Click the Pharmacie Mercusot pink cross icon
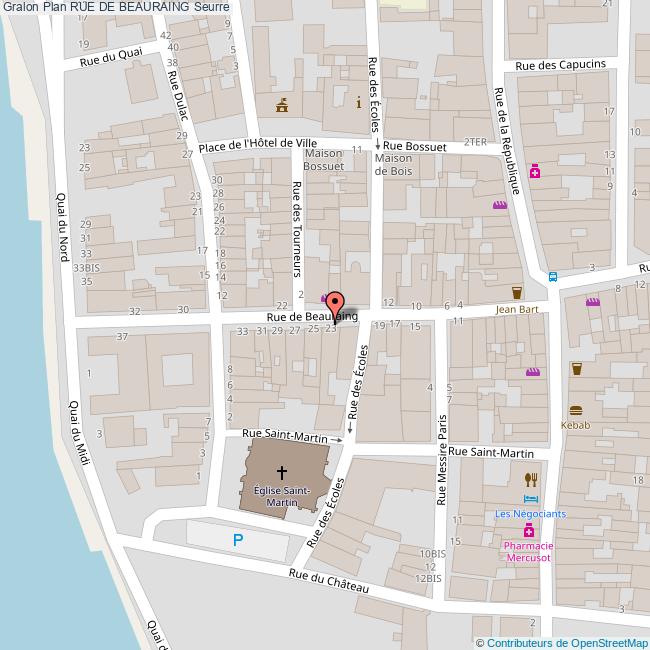This screenshot has width=650, height=650. click(x=529, y=530)
